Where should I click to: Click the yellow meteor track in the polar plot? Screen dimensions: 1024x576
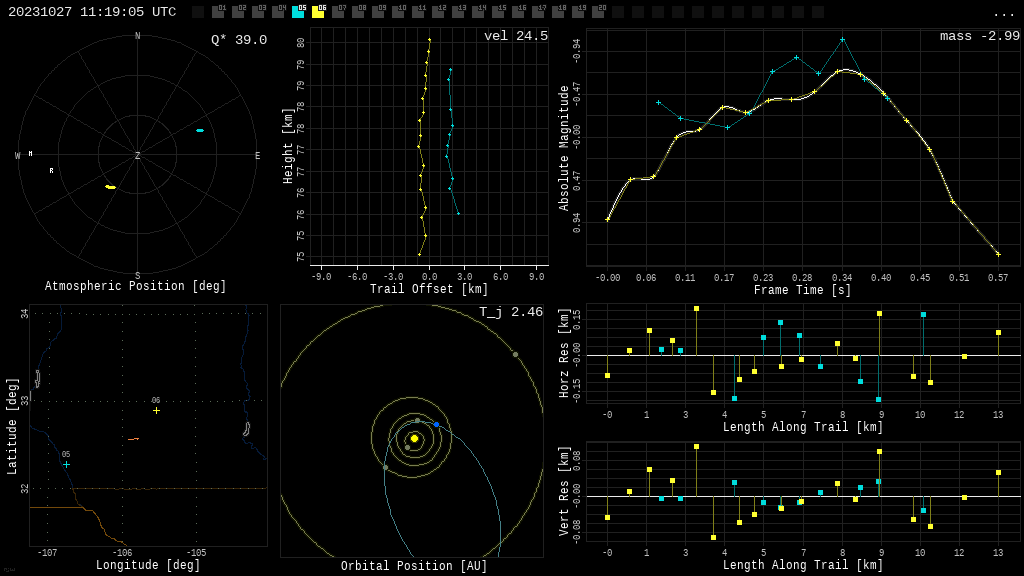click(110, 187)
